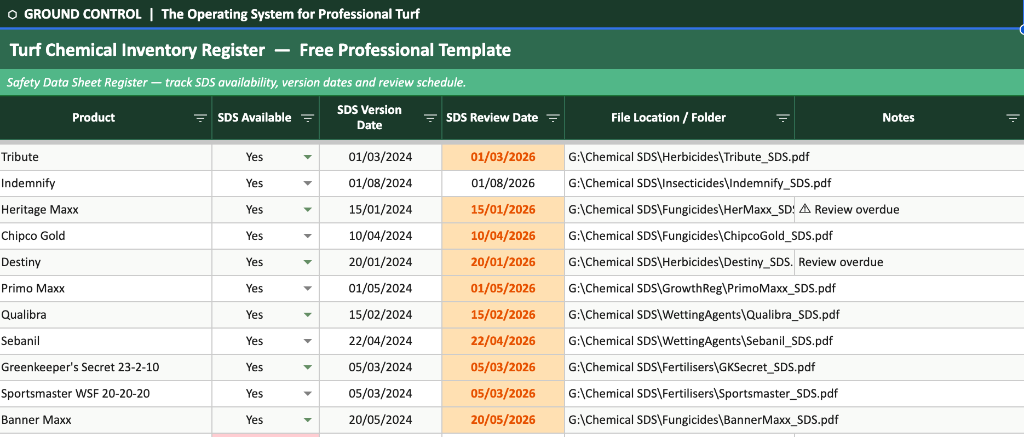Select the Sebanil product cell

coord(106,341)
